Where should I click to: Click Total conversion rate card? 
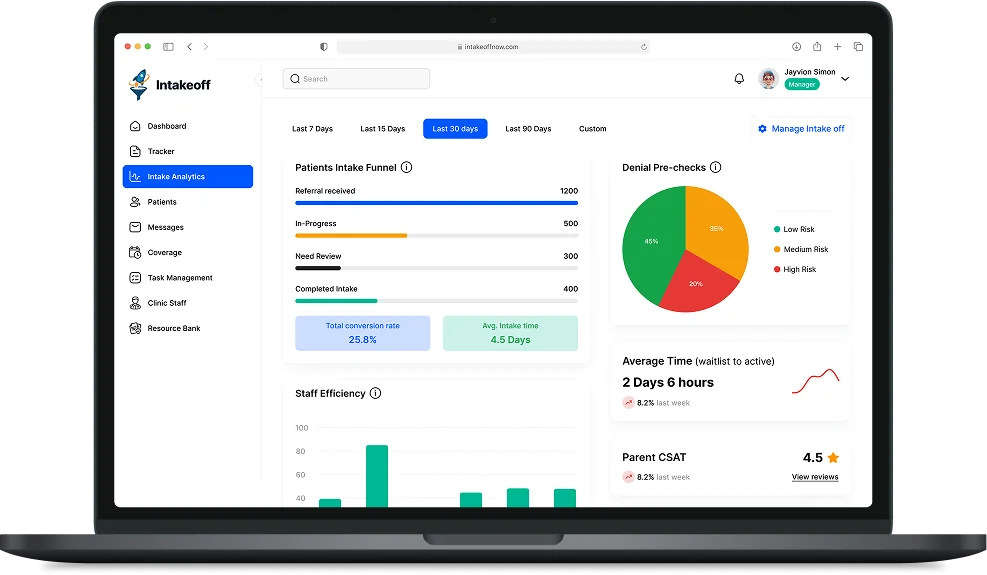click(363, 333)
